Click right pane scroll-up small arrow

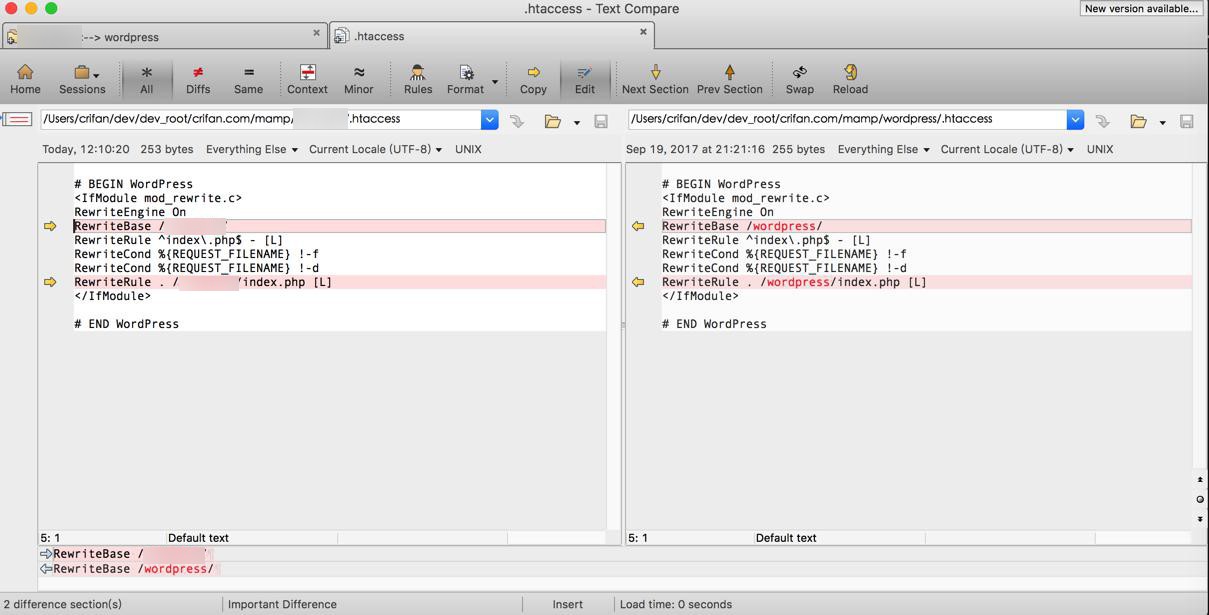(x=1200, y=480)
